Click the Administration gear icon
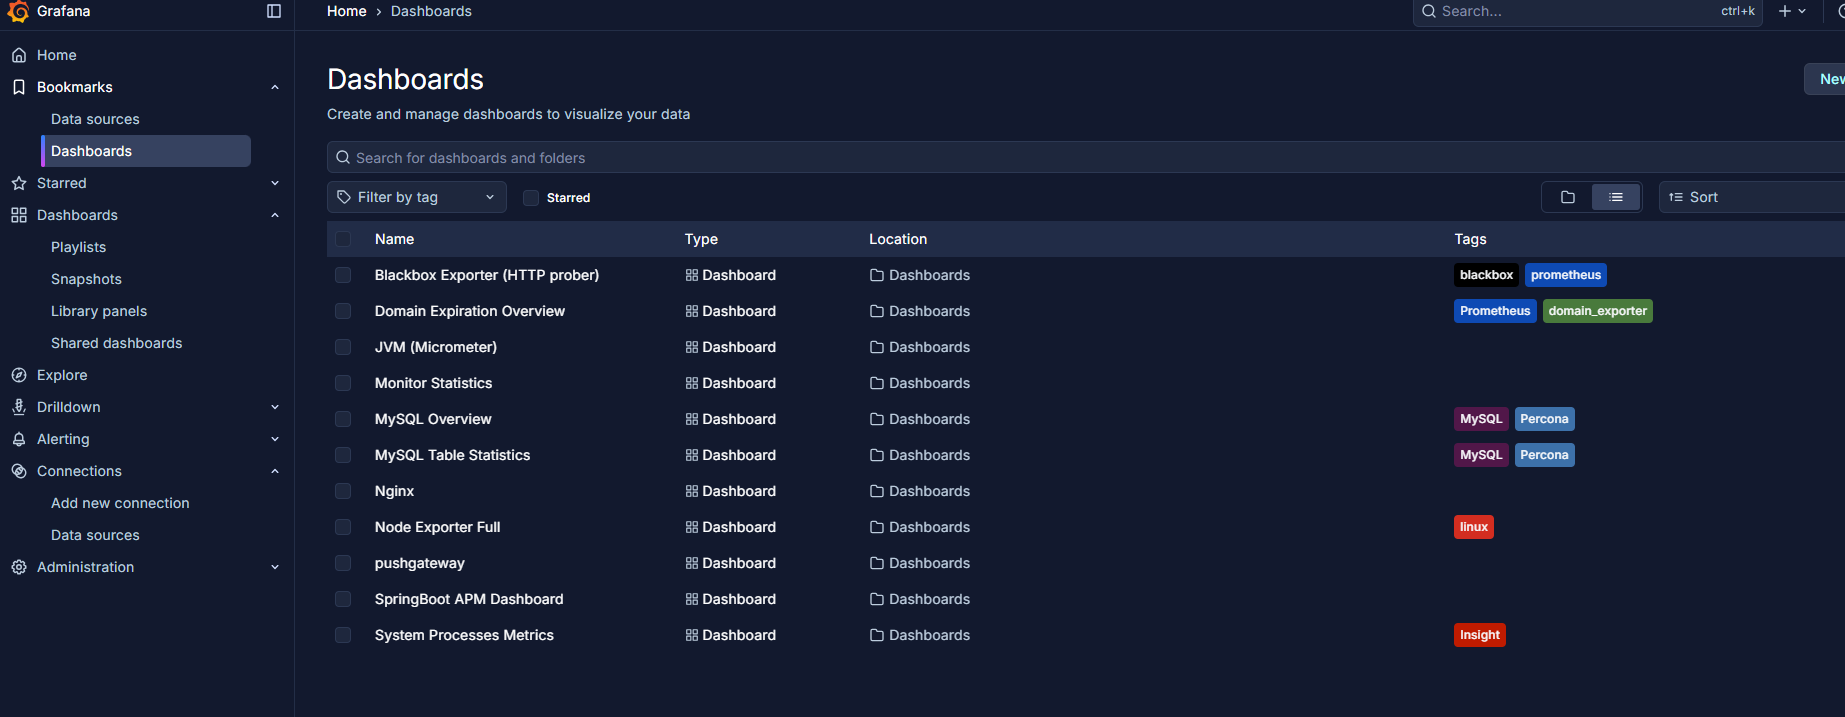Viewport: 1845px width, 717px height. [19, 567]
